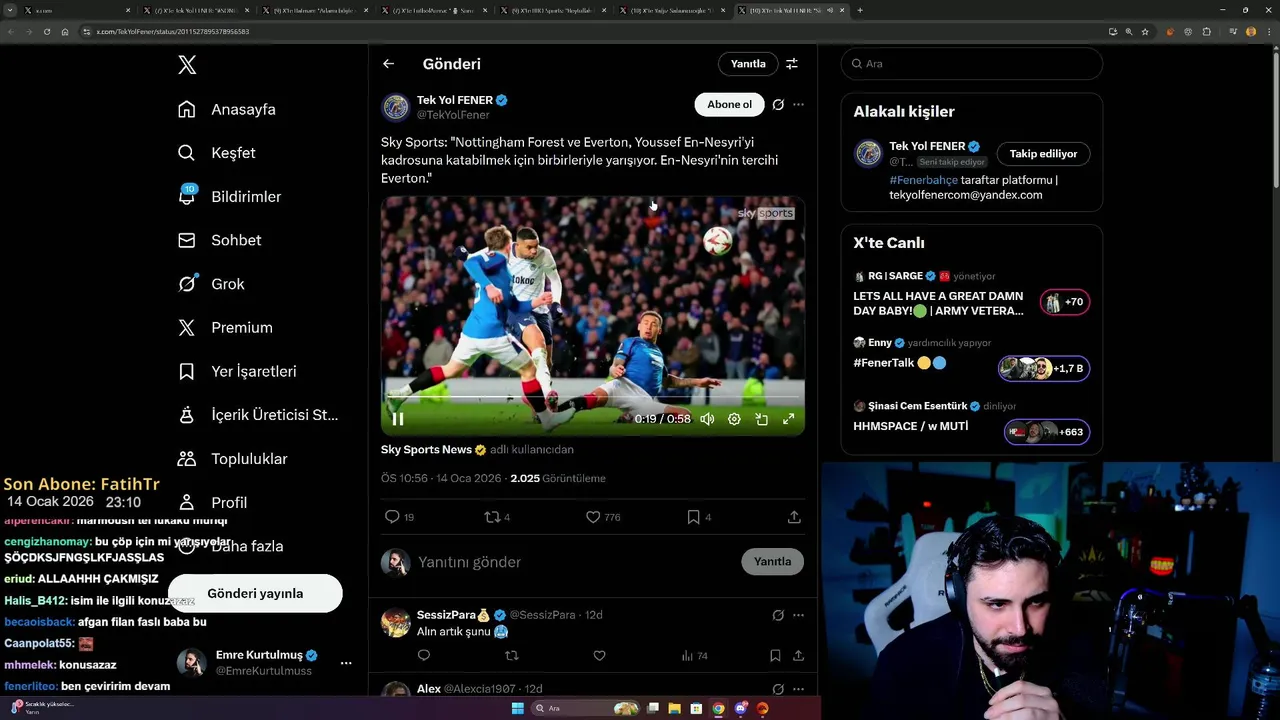This screenshot has width=1280, height=720.
Task: Mute the video with speaker icon
Action: click(x=707, y=419)
